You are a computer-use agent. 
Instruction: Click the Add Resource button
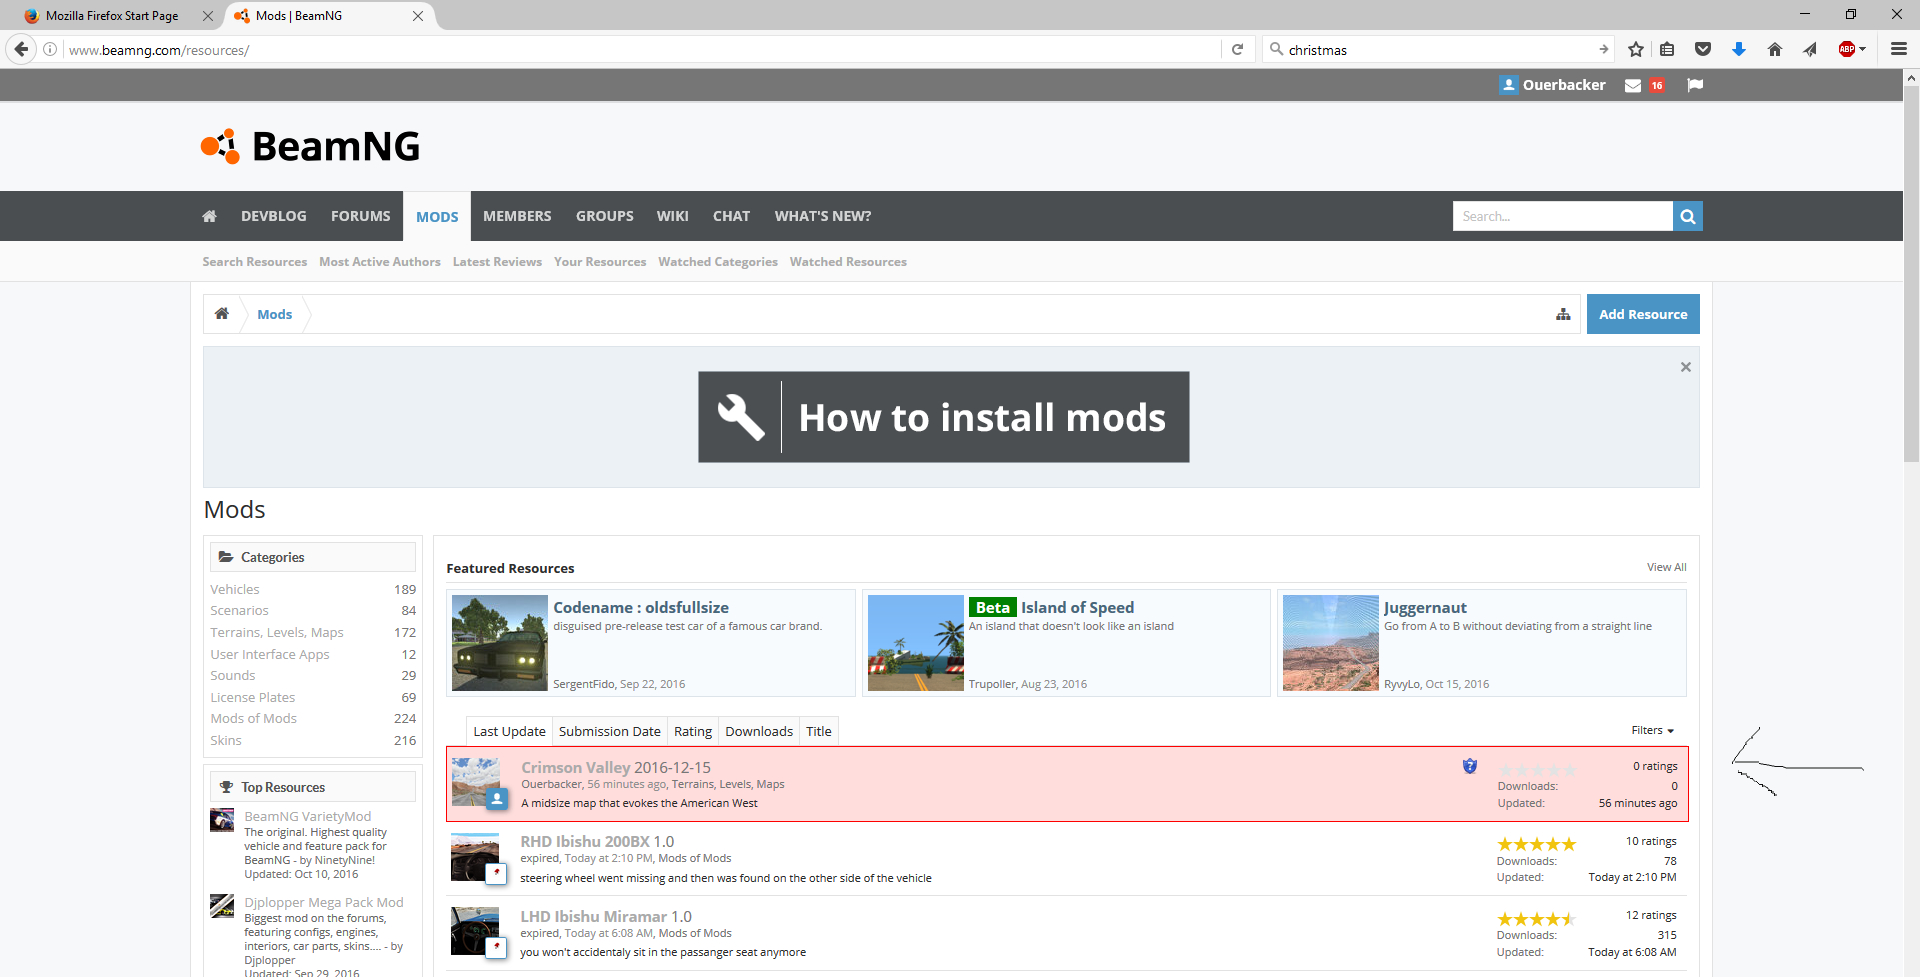point(1643,314)
